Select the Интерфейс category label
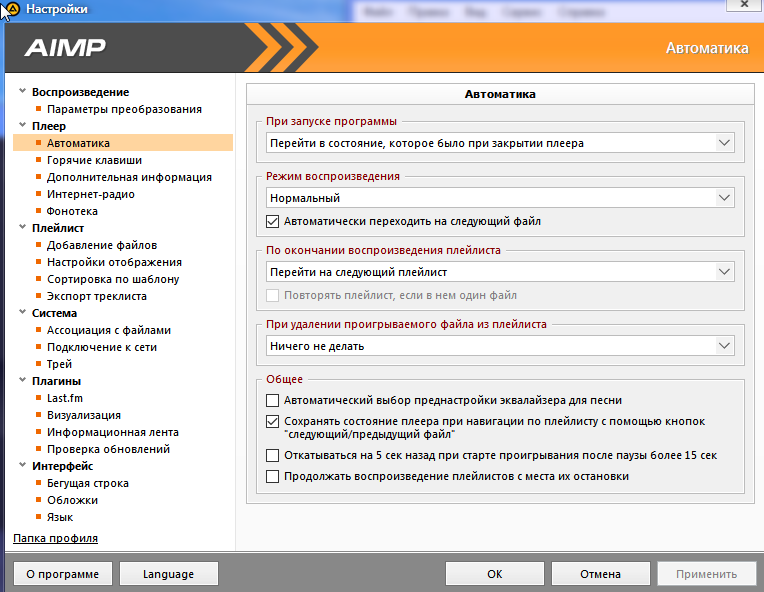Screen dimensions: 764x592 [62, 466]
